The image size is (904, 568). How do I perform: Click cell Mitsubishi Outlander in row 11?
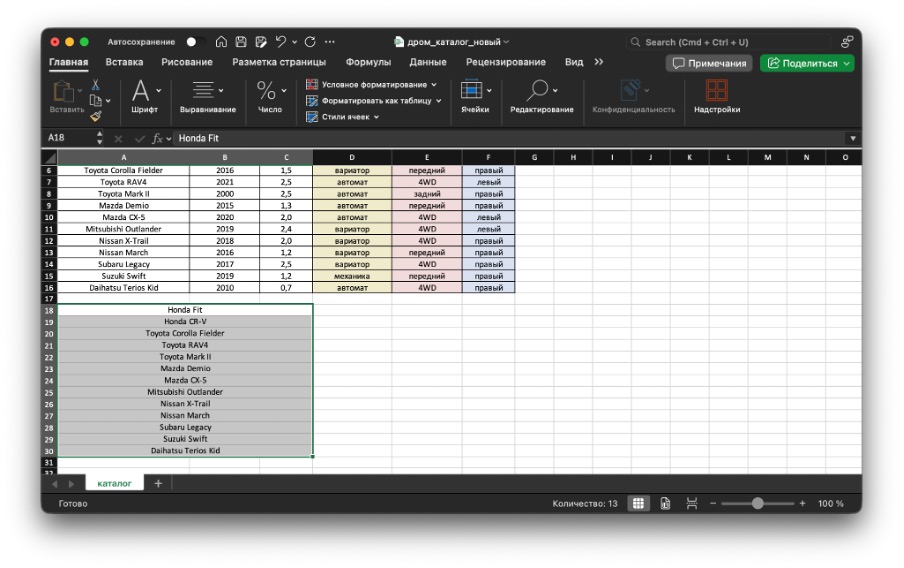[123, 229]
